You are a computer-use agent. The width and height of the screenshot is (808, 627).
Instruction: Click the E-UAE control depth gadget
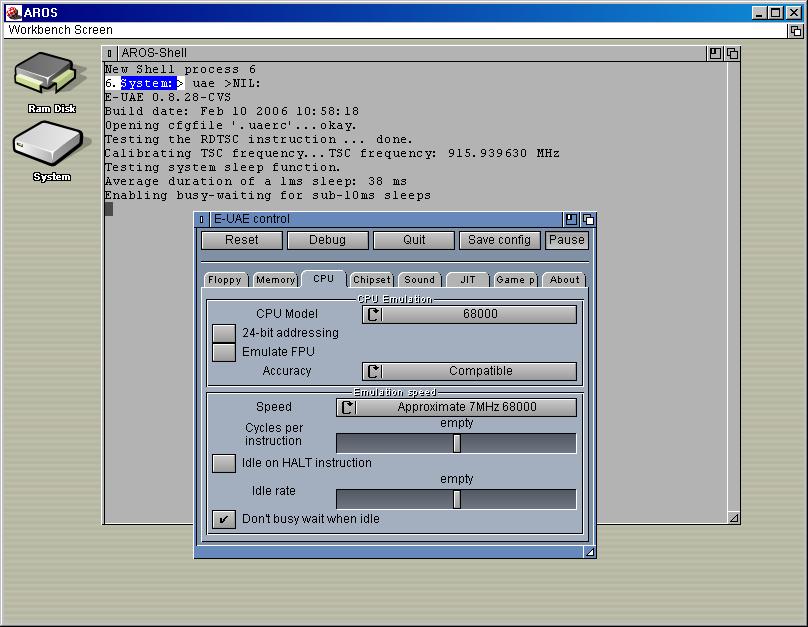(x=588, y=219)
